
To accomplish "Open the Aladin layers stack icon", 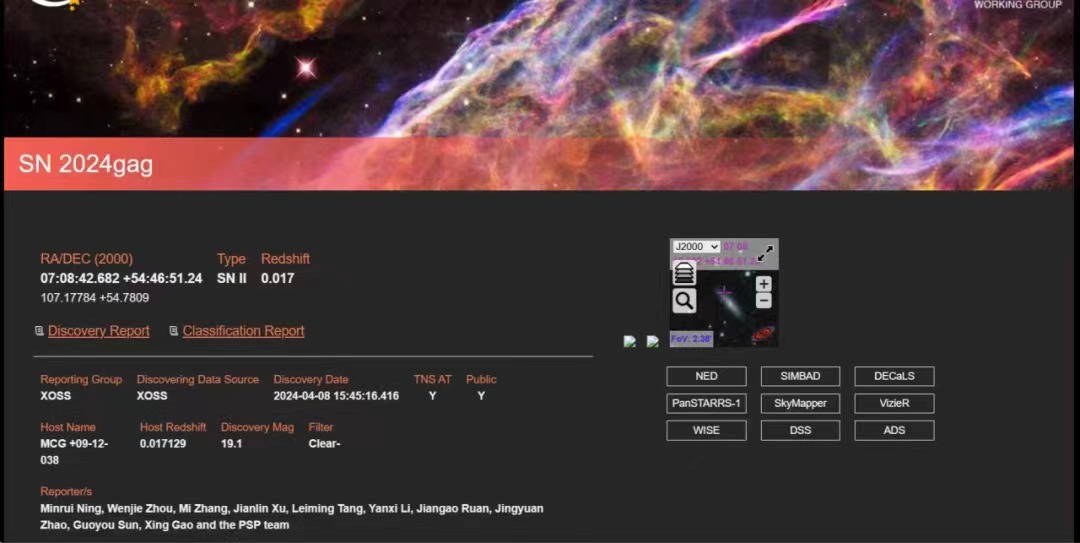I will coord(684,273).
